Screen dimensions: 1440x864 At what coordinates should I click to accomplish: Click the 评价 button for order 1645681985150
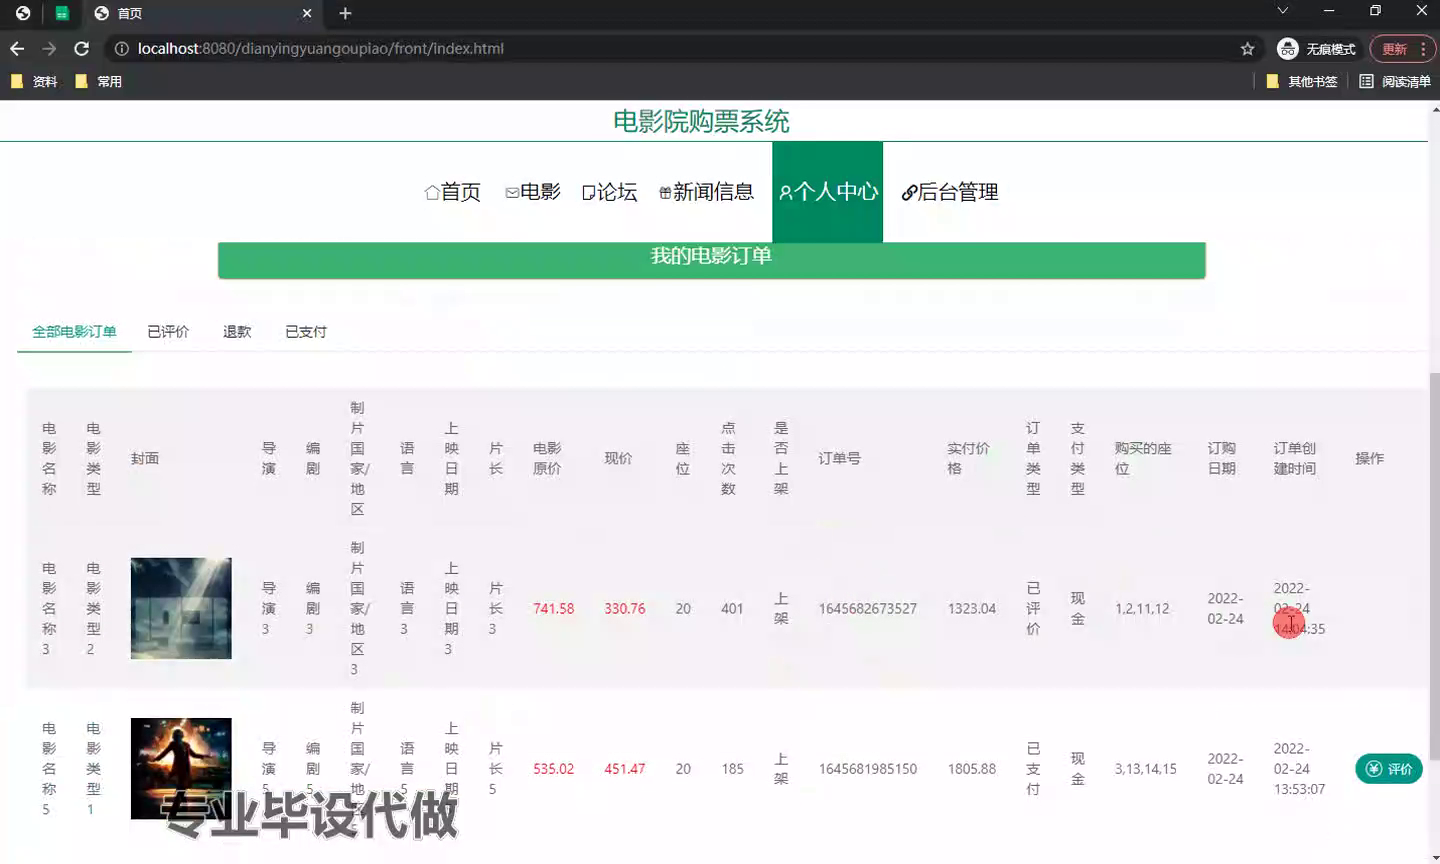click(x=1389, y=769)
